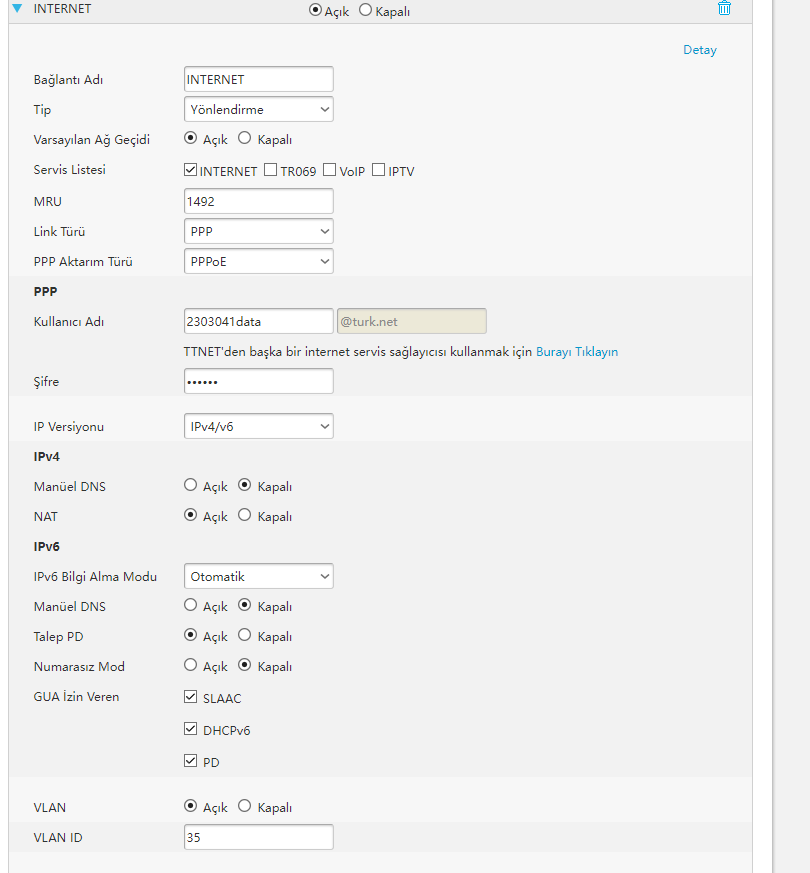Select Kapalı for NAT

pos(244,515)
